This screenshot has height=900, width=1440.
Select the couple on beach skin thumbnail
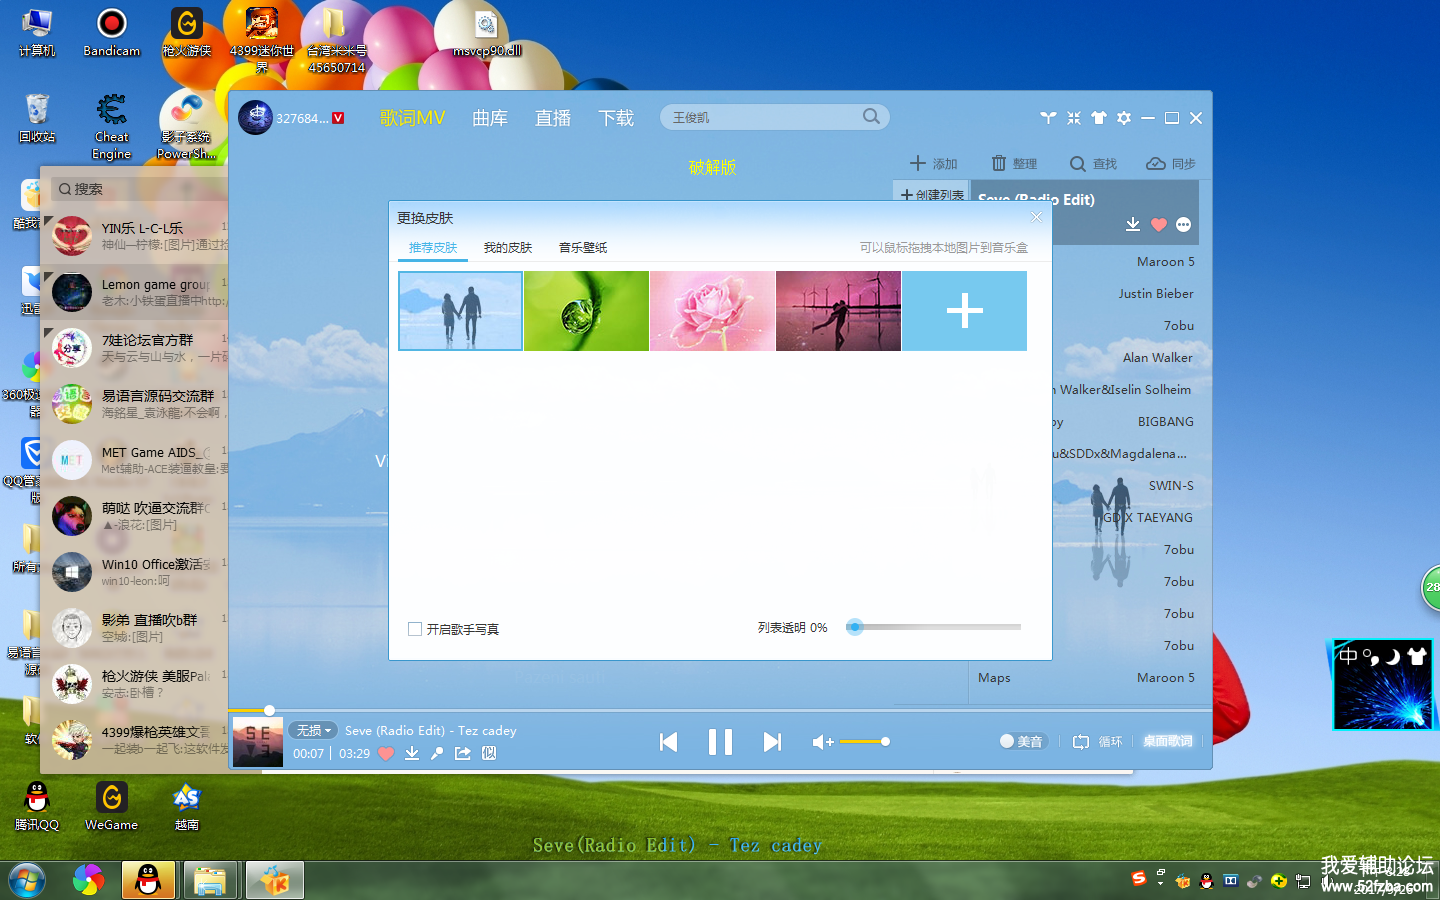[x=460, y=311]
